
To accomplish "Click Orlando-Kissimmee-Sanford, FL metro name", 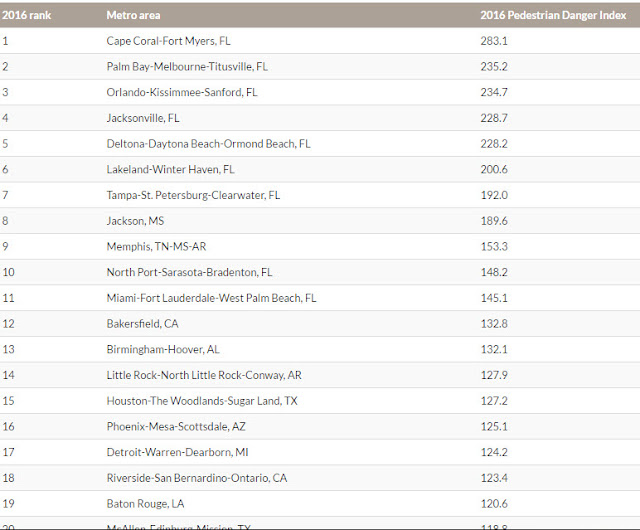I will click(182, 92).
